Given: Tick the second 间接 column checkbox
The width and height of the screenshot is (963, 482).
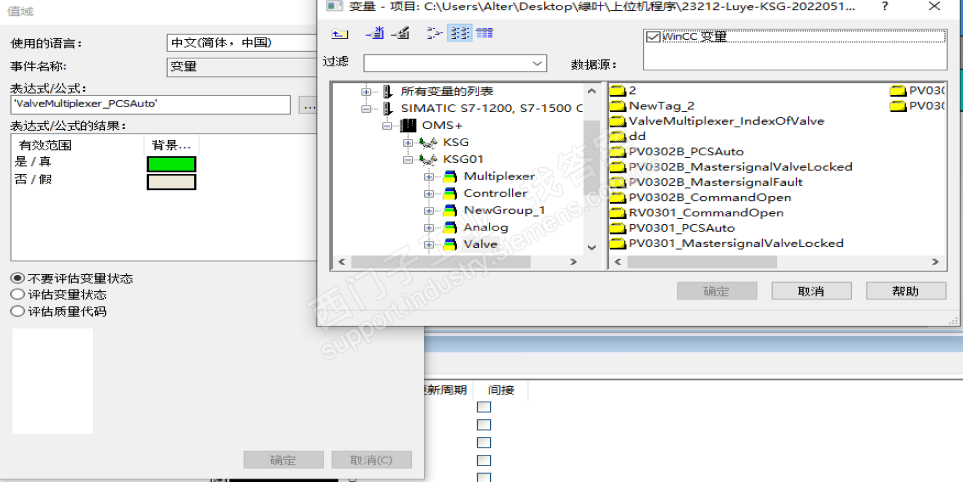Looking at the screenshot, I should tap(485, 425).
